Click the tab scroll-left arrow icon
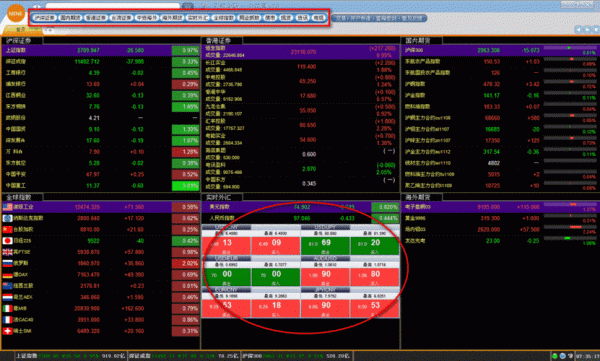This screenshot has width=600, height=361. (x=578, y=29)
